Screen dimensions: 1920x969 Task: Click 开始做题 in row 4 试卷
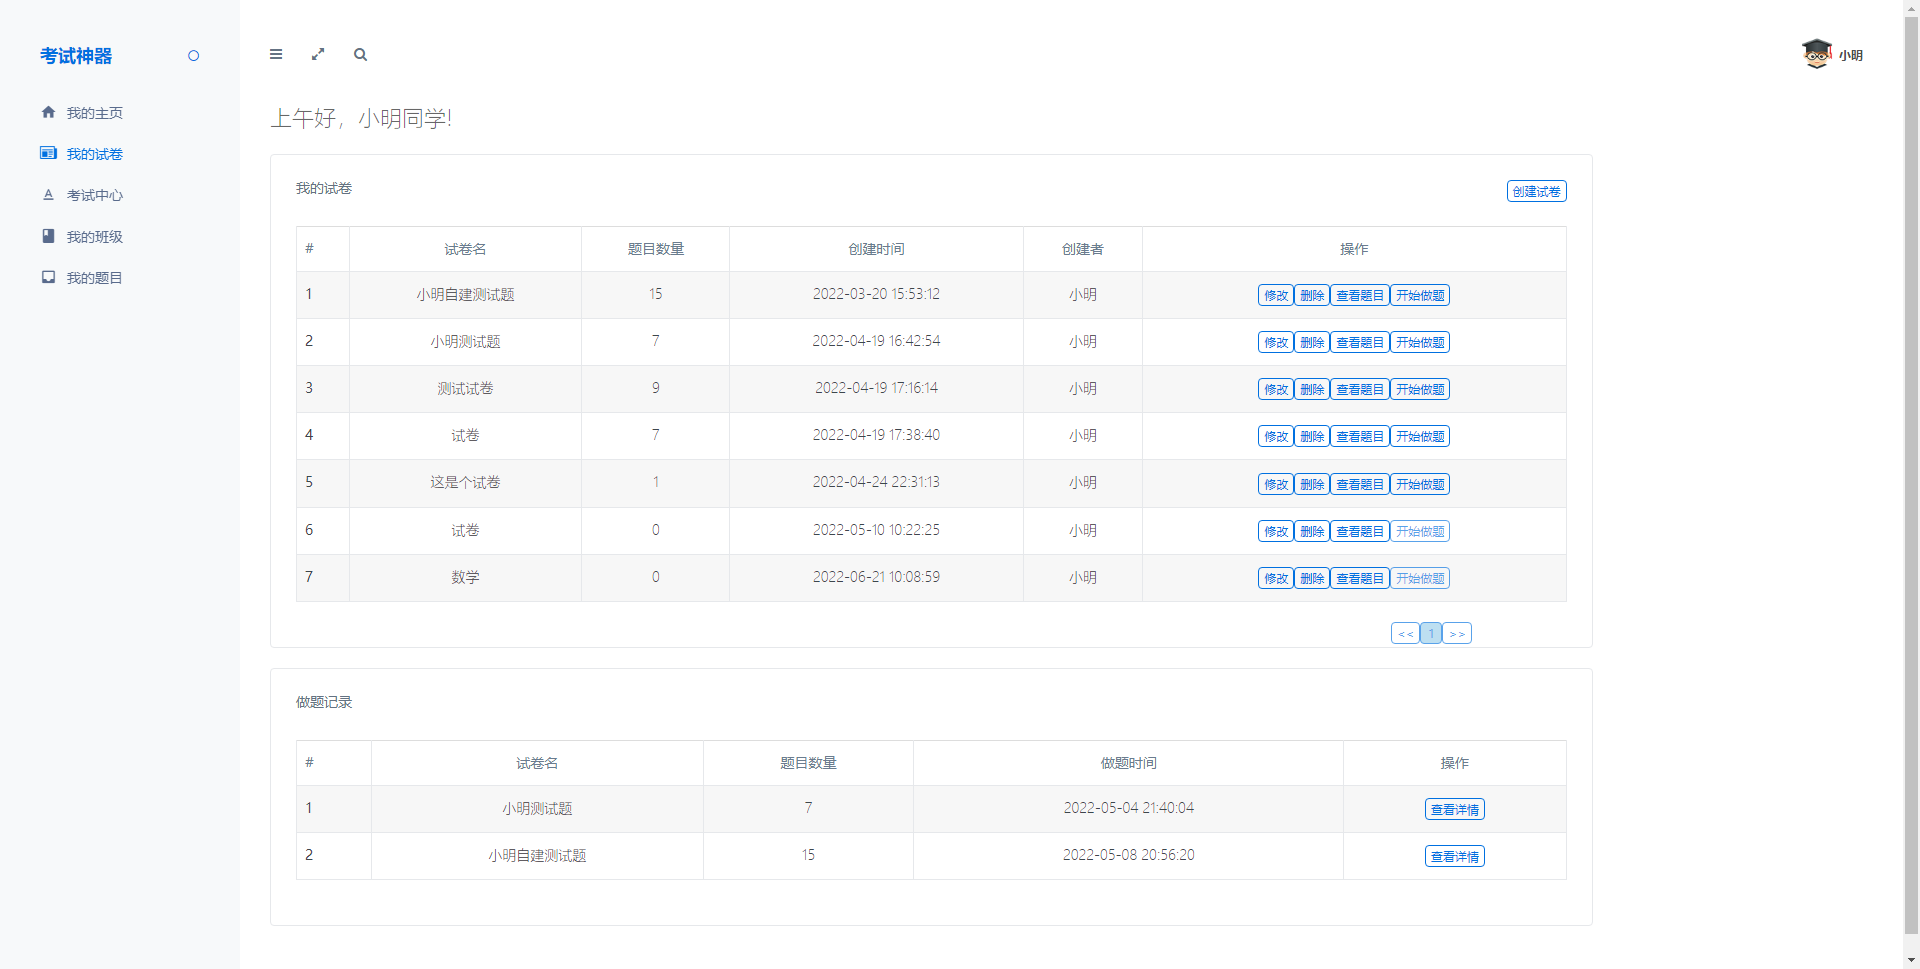(x=1420, y=436)
